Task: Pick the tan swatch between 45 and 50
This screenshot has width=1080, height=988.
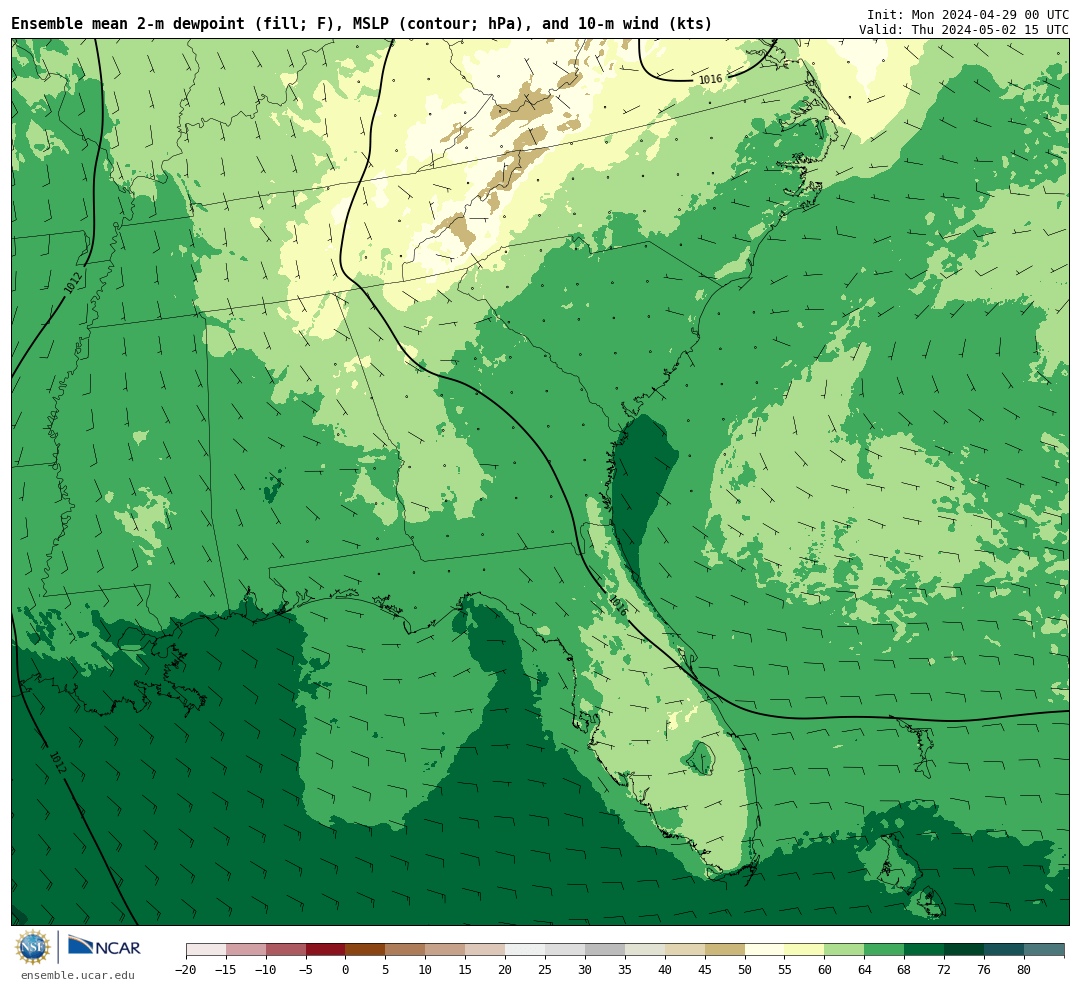Action: click(725, 950)
